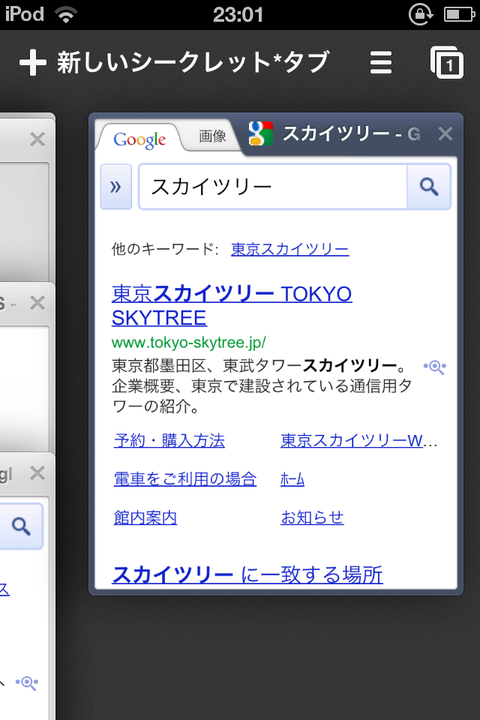The height and width of the screenshot is (720, 480).
Task: Open the お知らせ sitelink
Action: click(312, 518)
